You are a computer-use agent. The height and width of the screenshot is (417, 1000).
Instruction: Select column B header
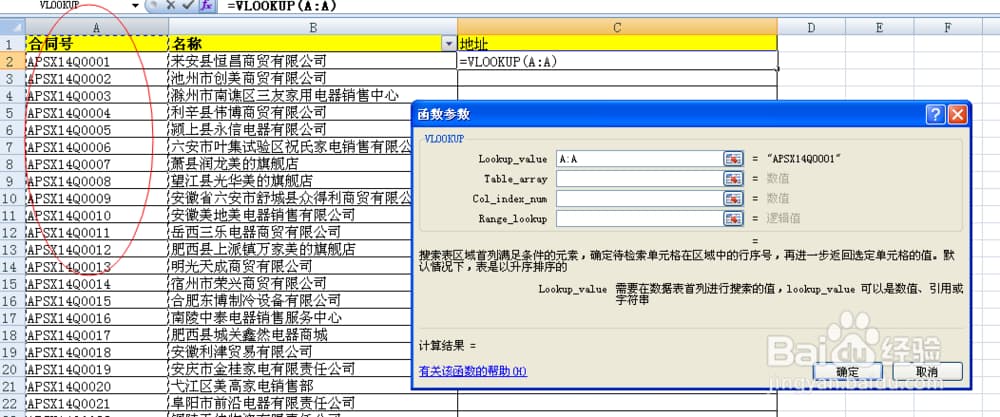point(313,27)
